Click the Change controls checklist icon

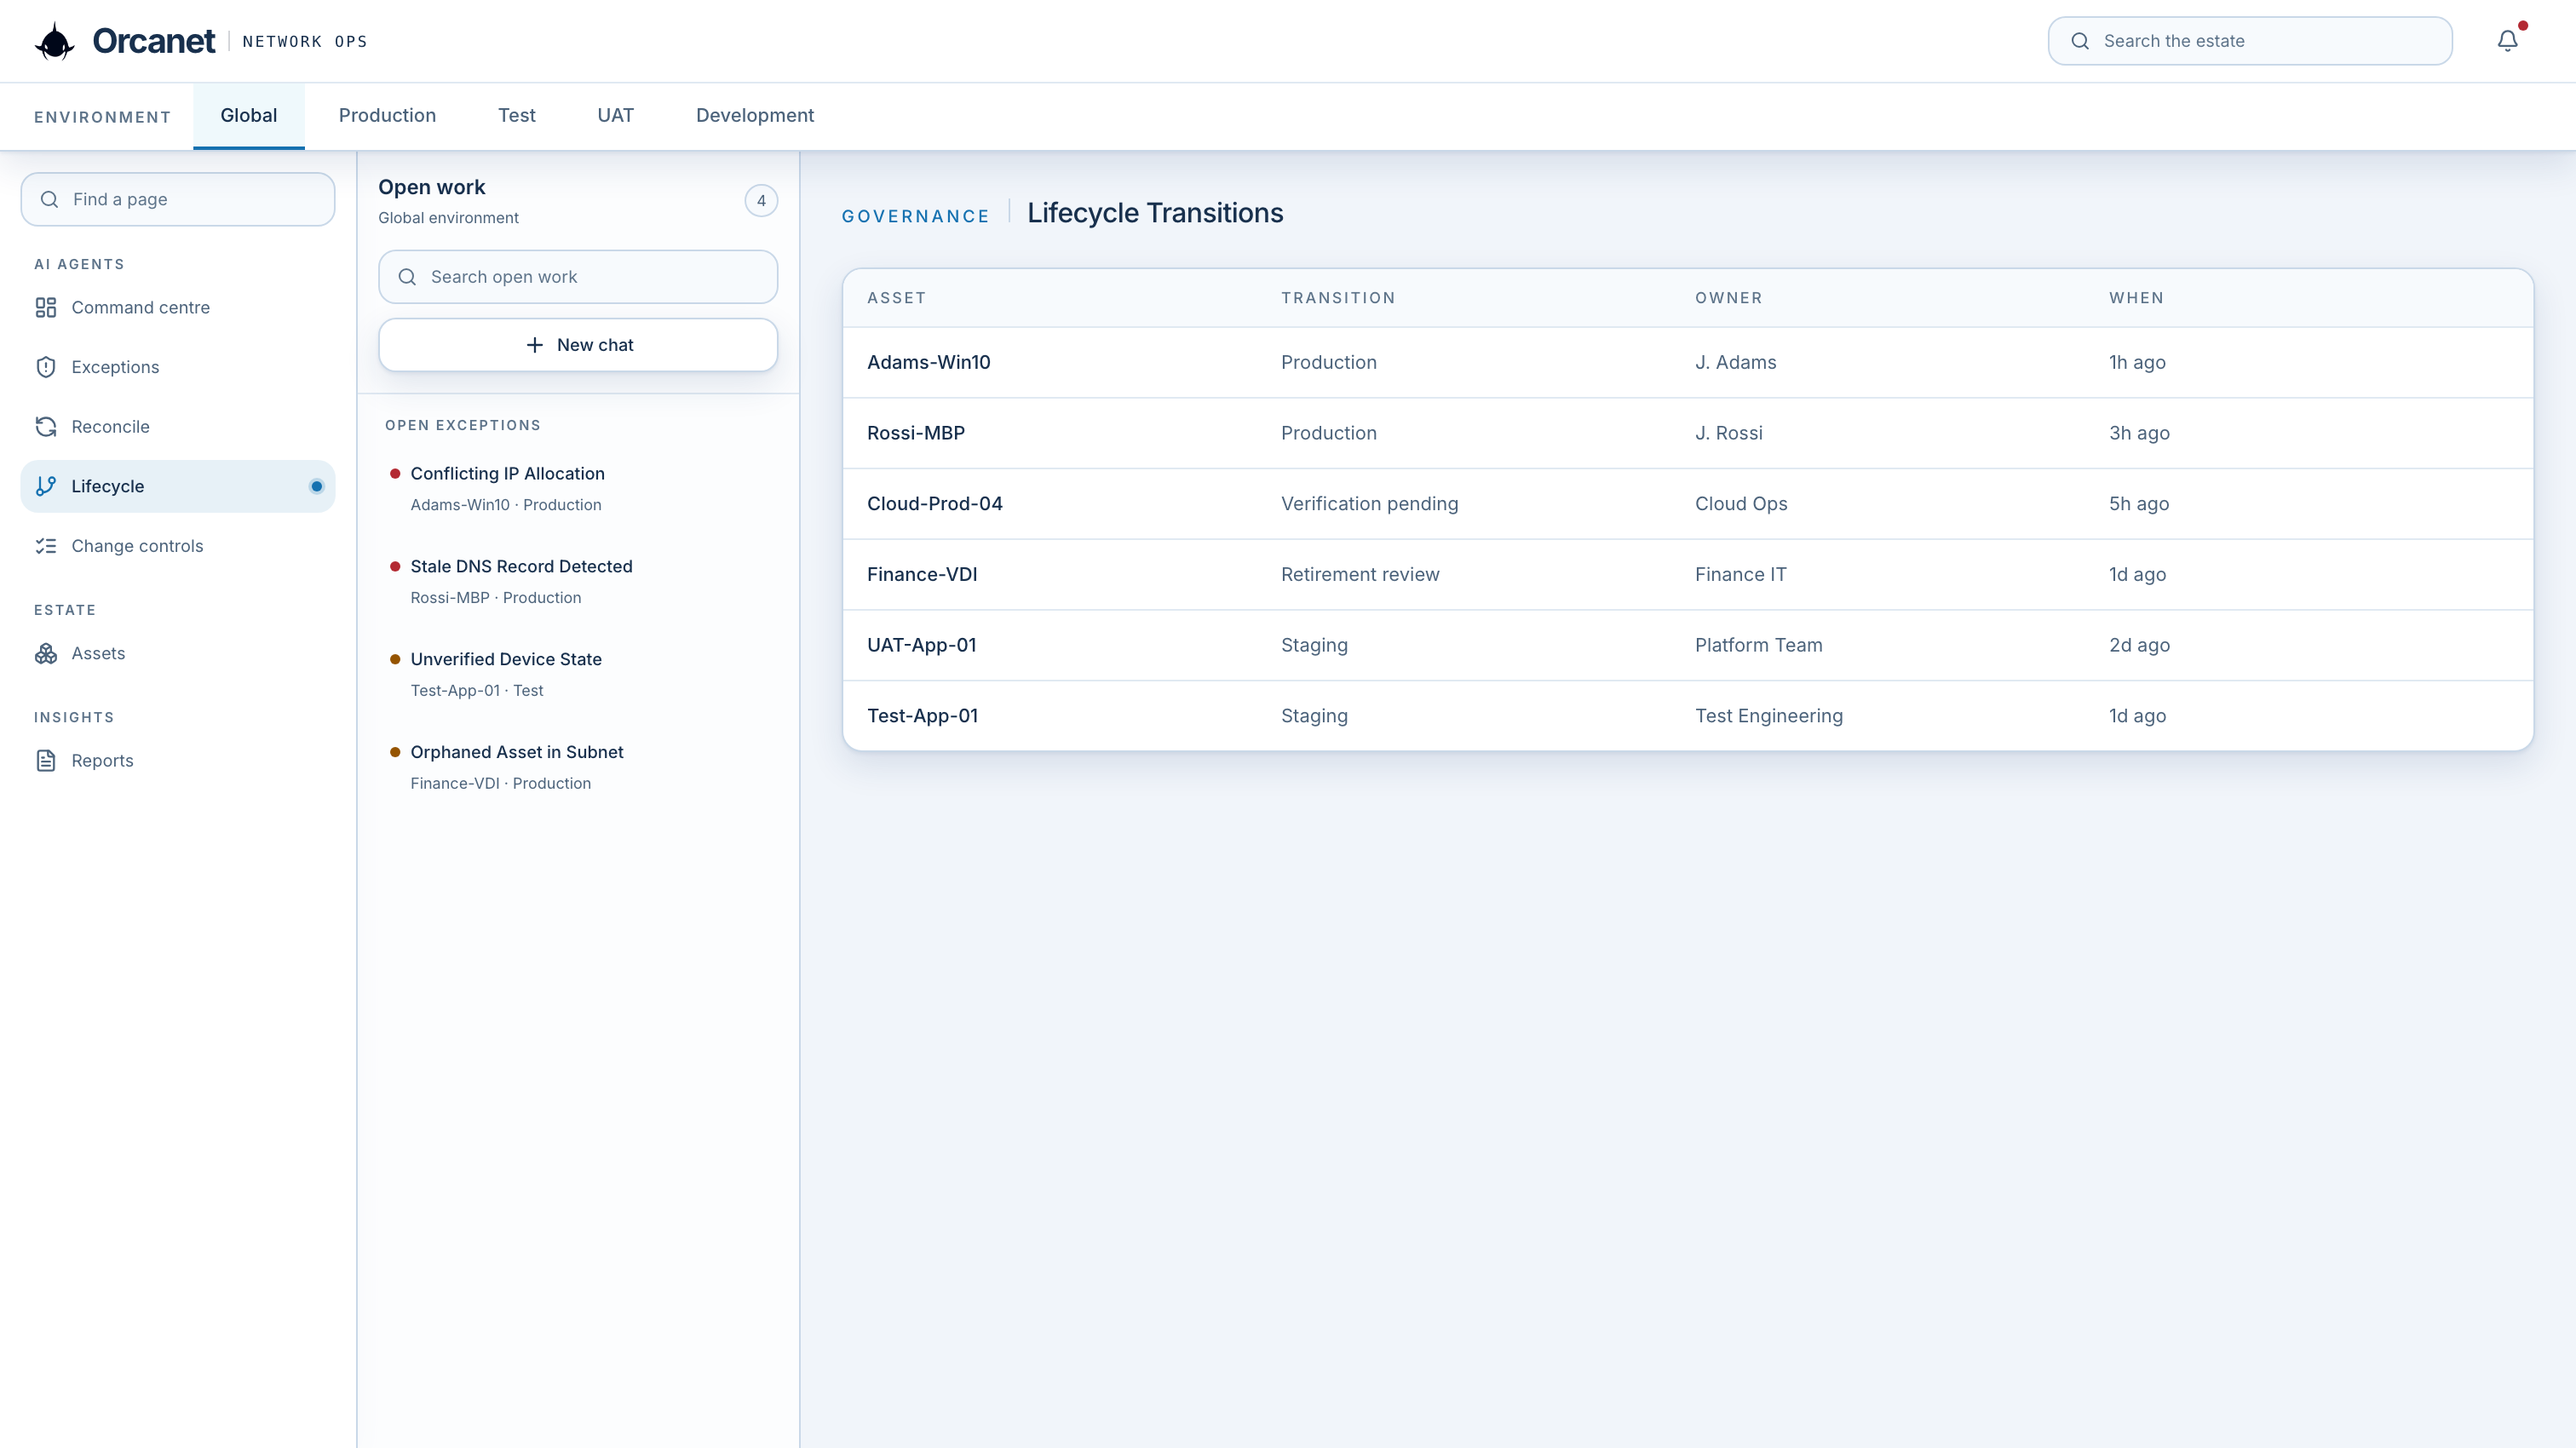[x=46, y=546]
